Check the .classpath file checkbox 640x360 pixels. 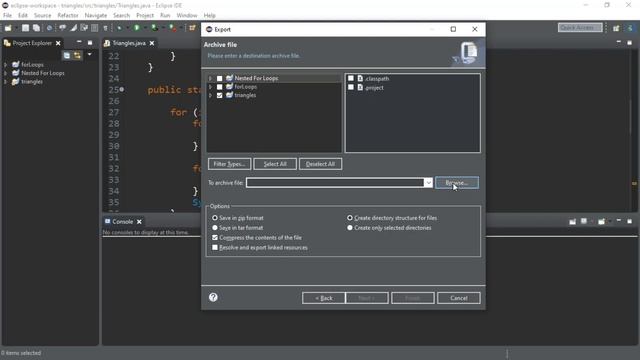tap(351, 78)
